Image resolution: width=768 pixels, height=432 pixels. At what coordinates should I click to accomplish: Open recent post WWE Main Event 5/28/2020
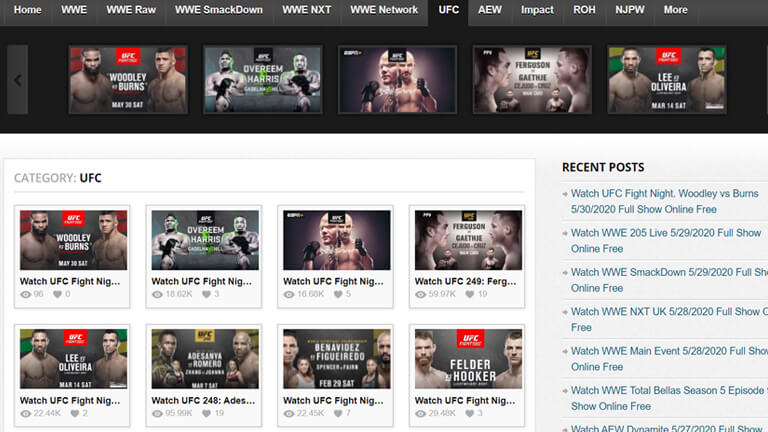[x=669, y=359]
